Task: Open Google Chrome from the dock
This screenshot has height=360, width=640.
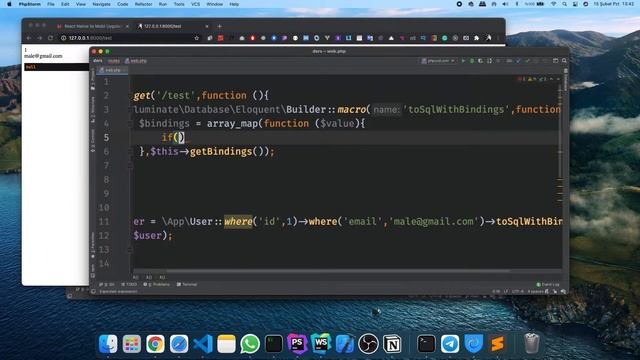Action: coord(156,344)
